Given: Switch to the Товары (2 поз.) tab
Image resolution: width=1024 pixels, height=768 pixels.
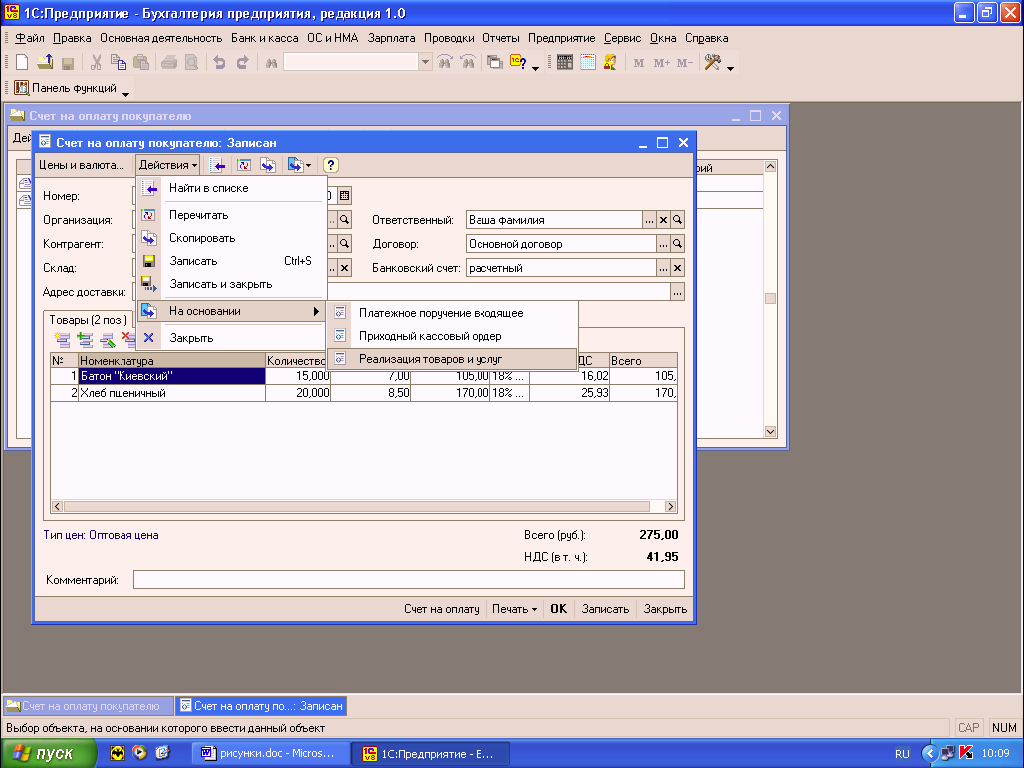Looking at the screenshot, I should coord(88,319).
